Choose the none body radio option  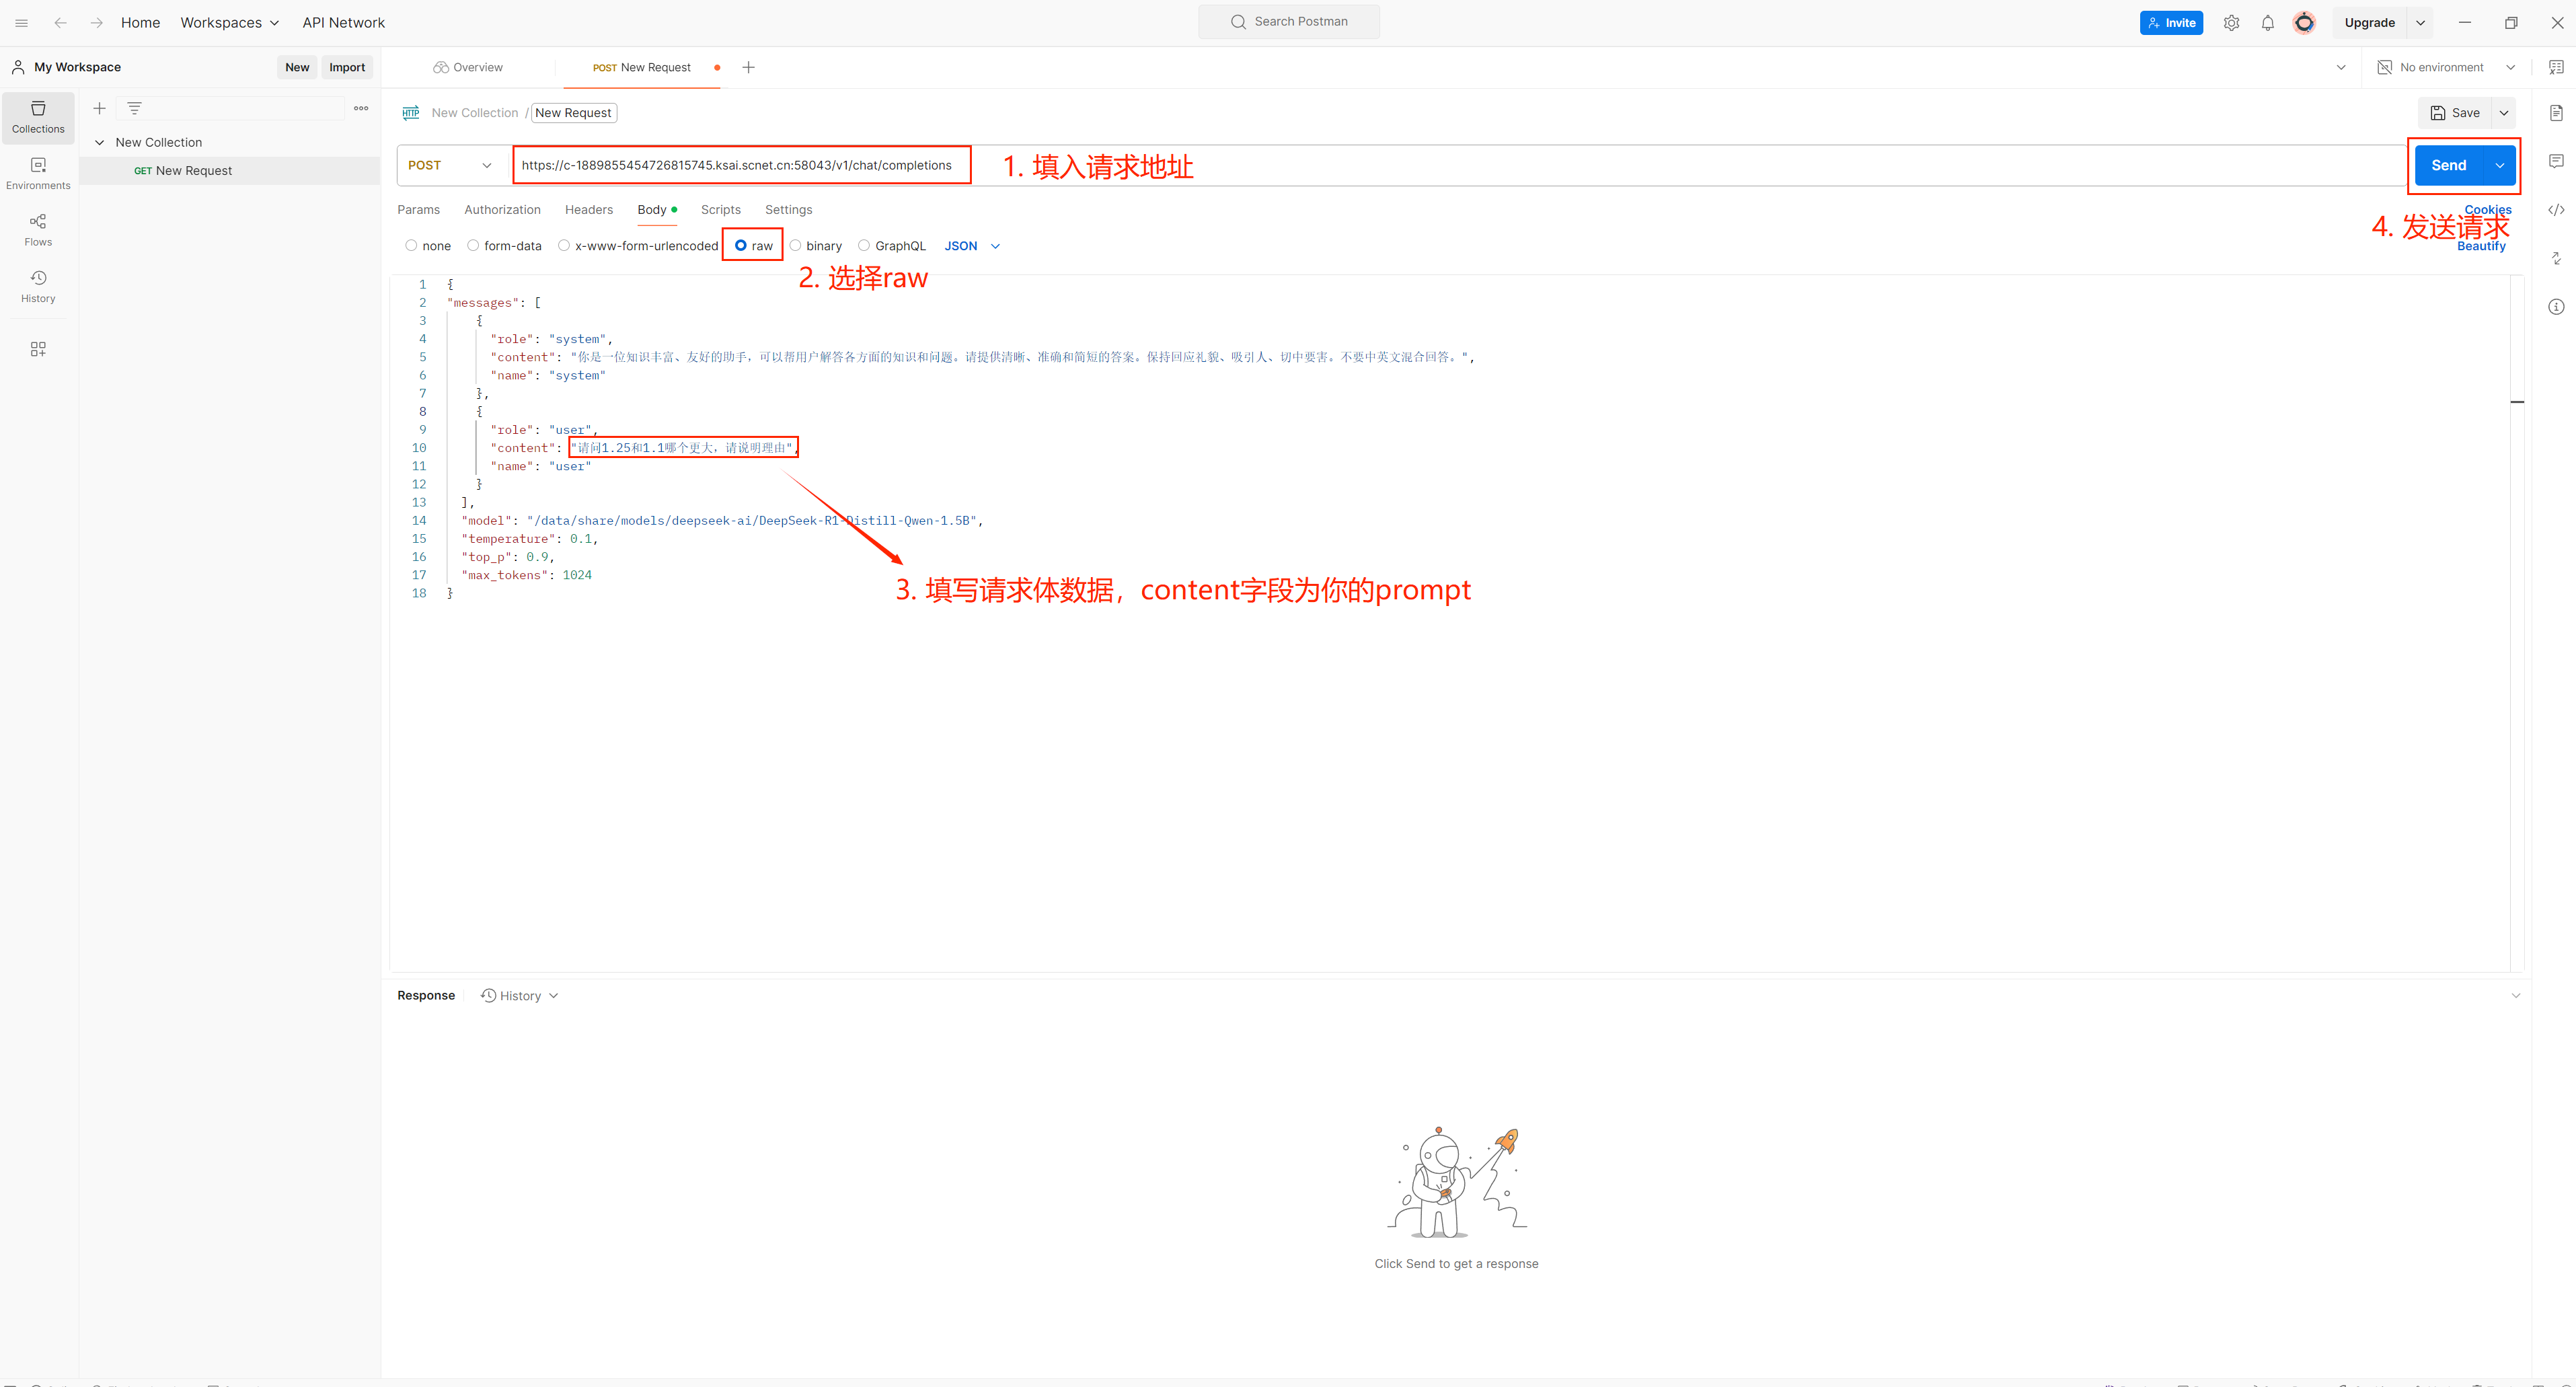[x=411, y=246]
